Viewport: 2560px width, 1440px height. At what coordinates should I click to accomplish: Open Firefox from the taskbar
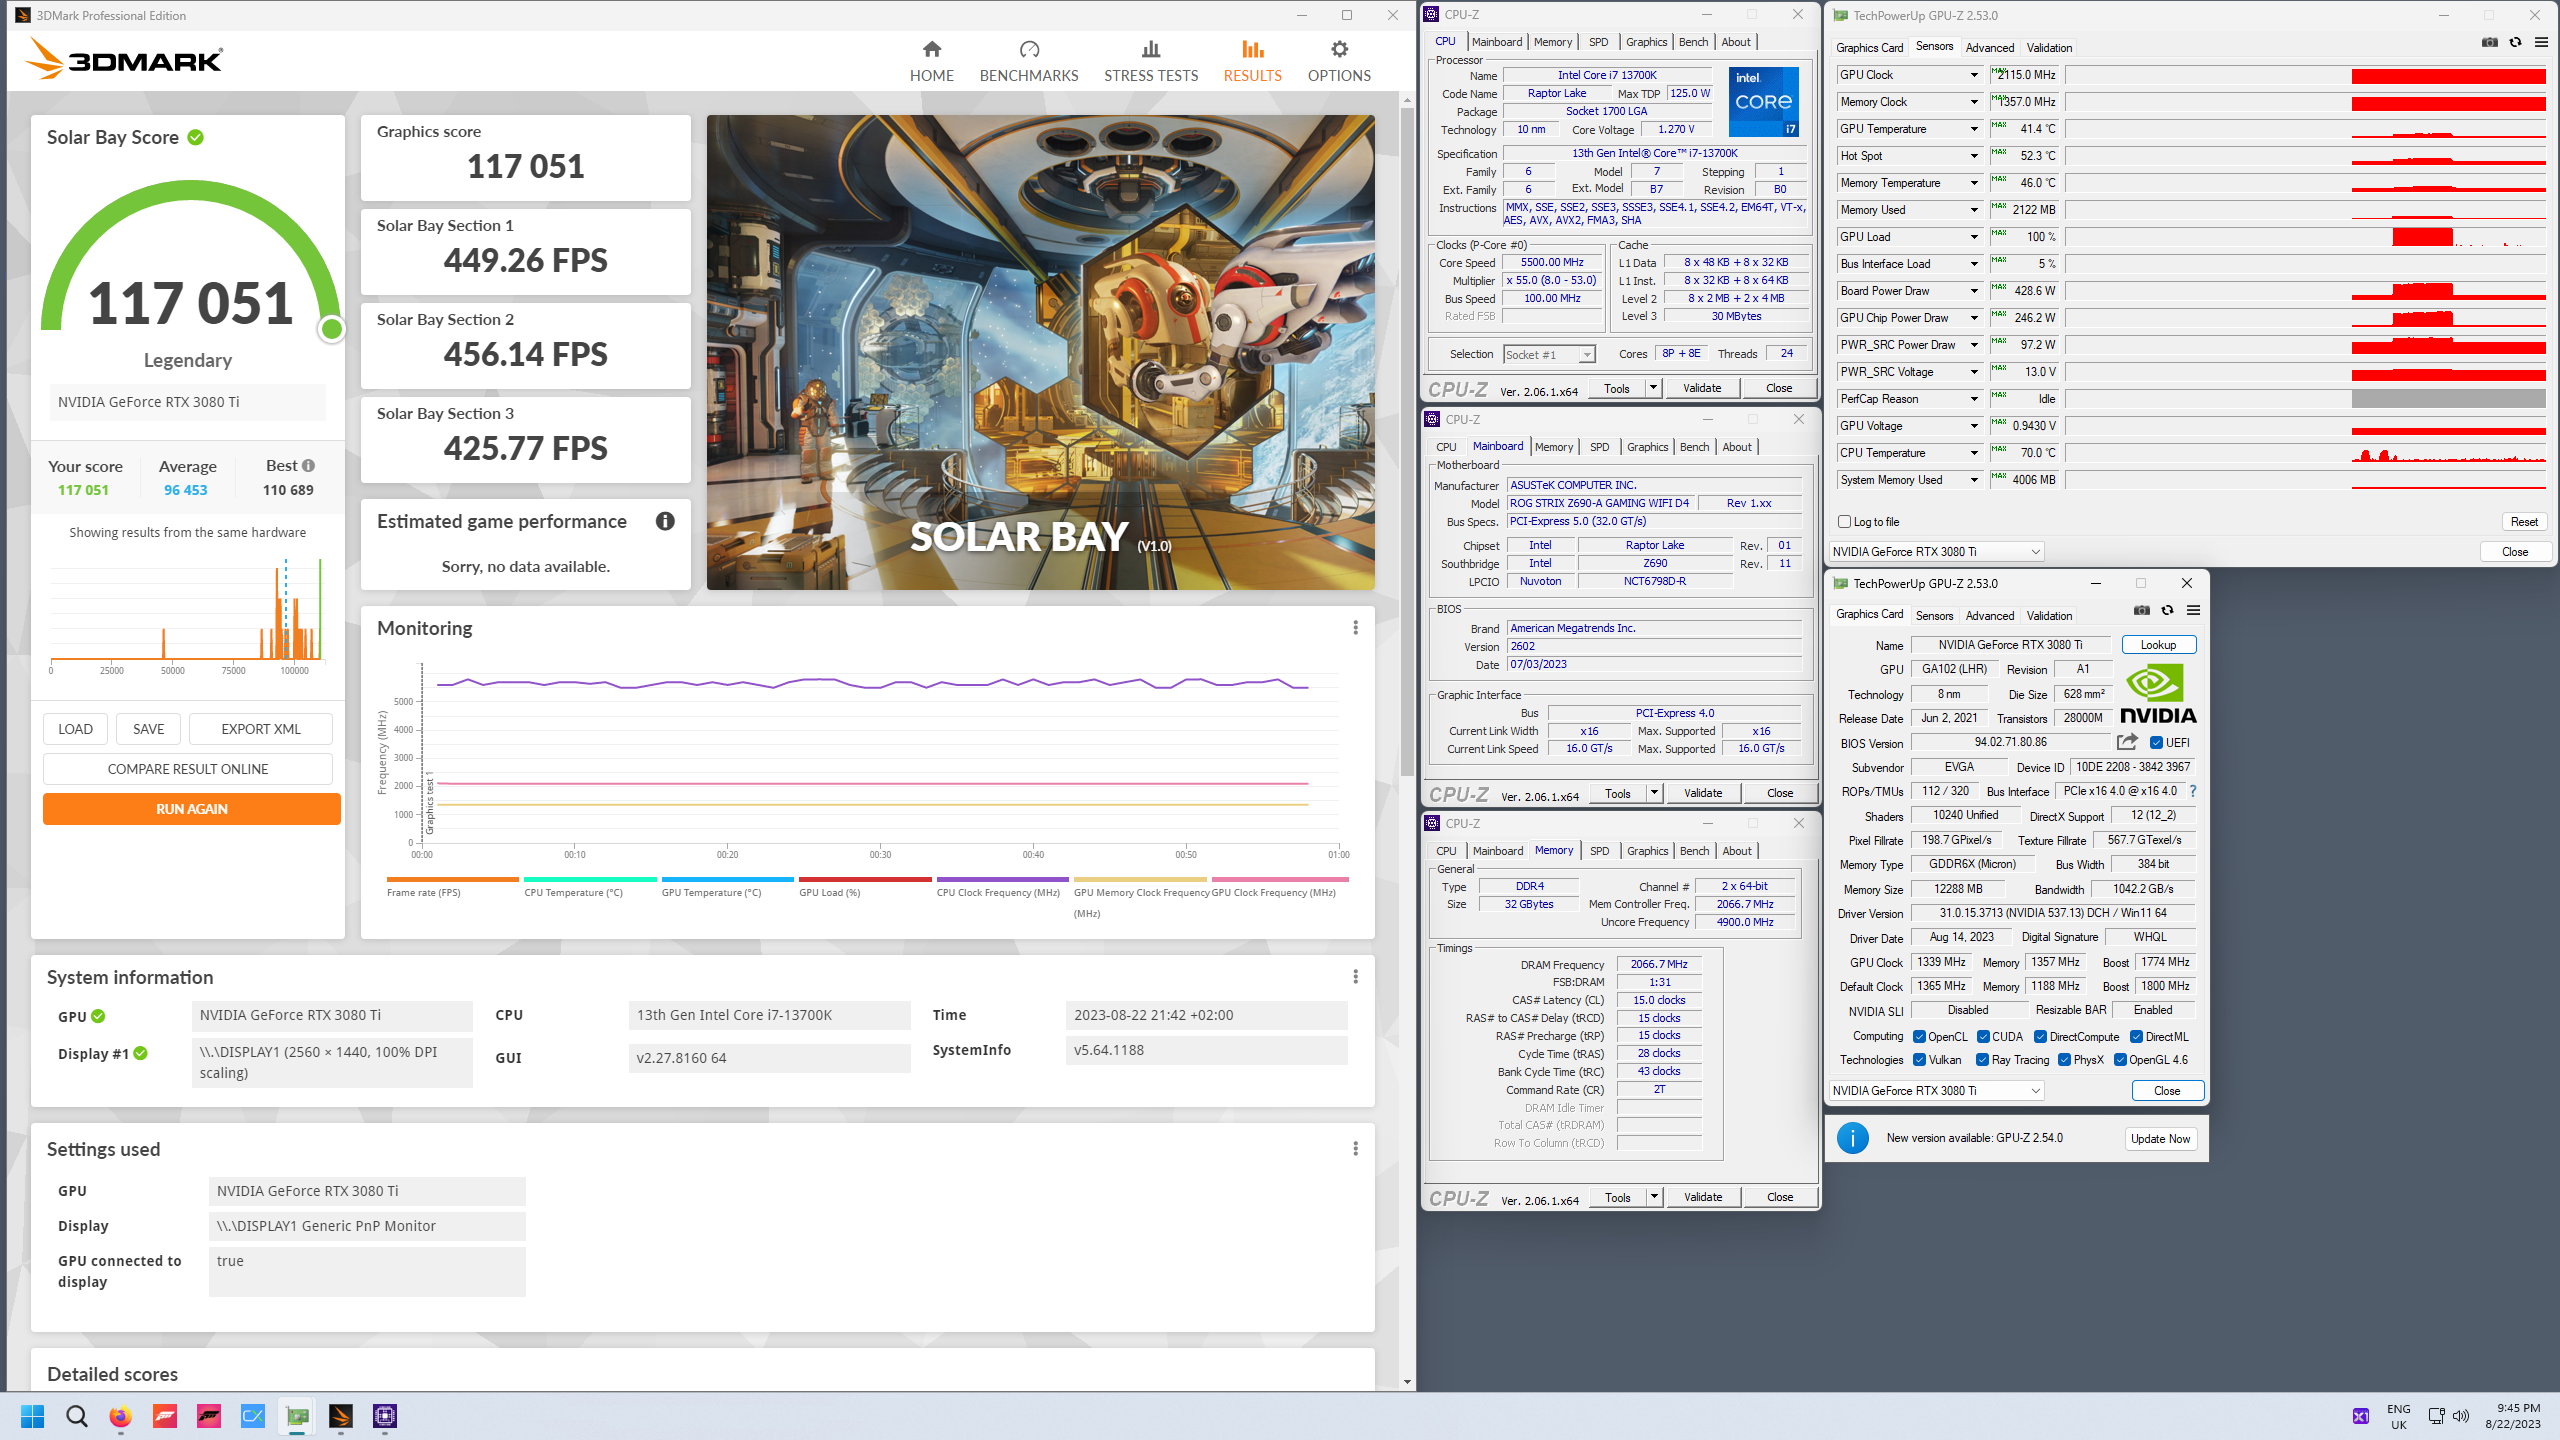point(120,1416)
